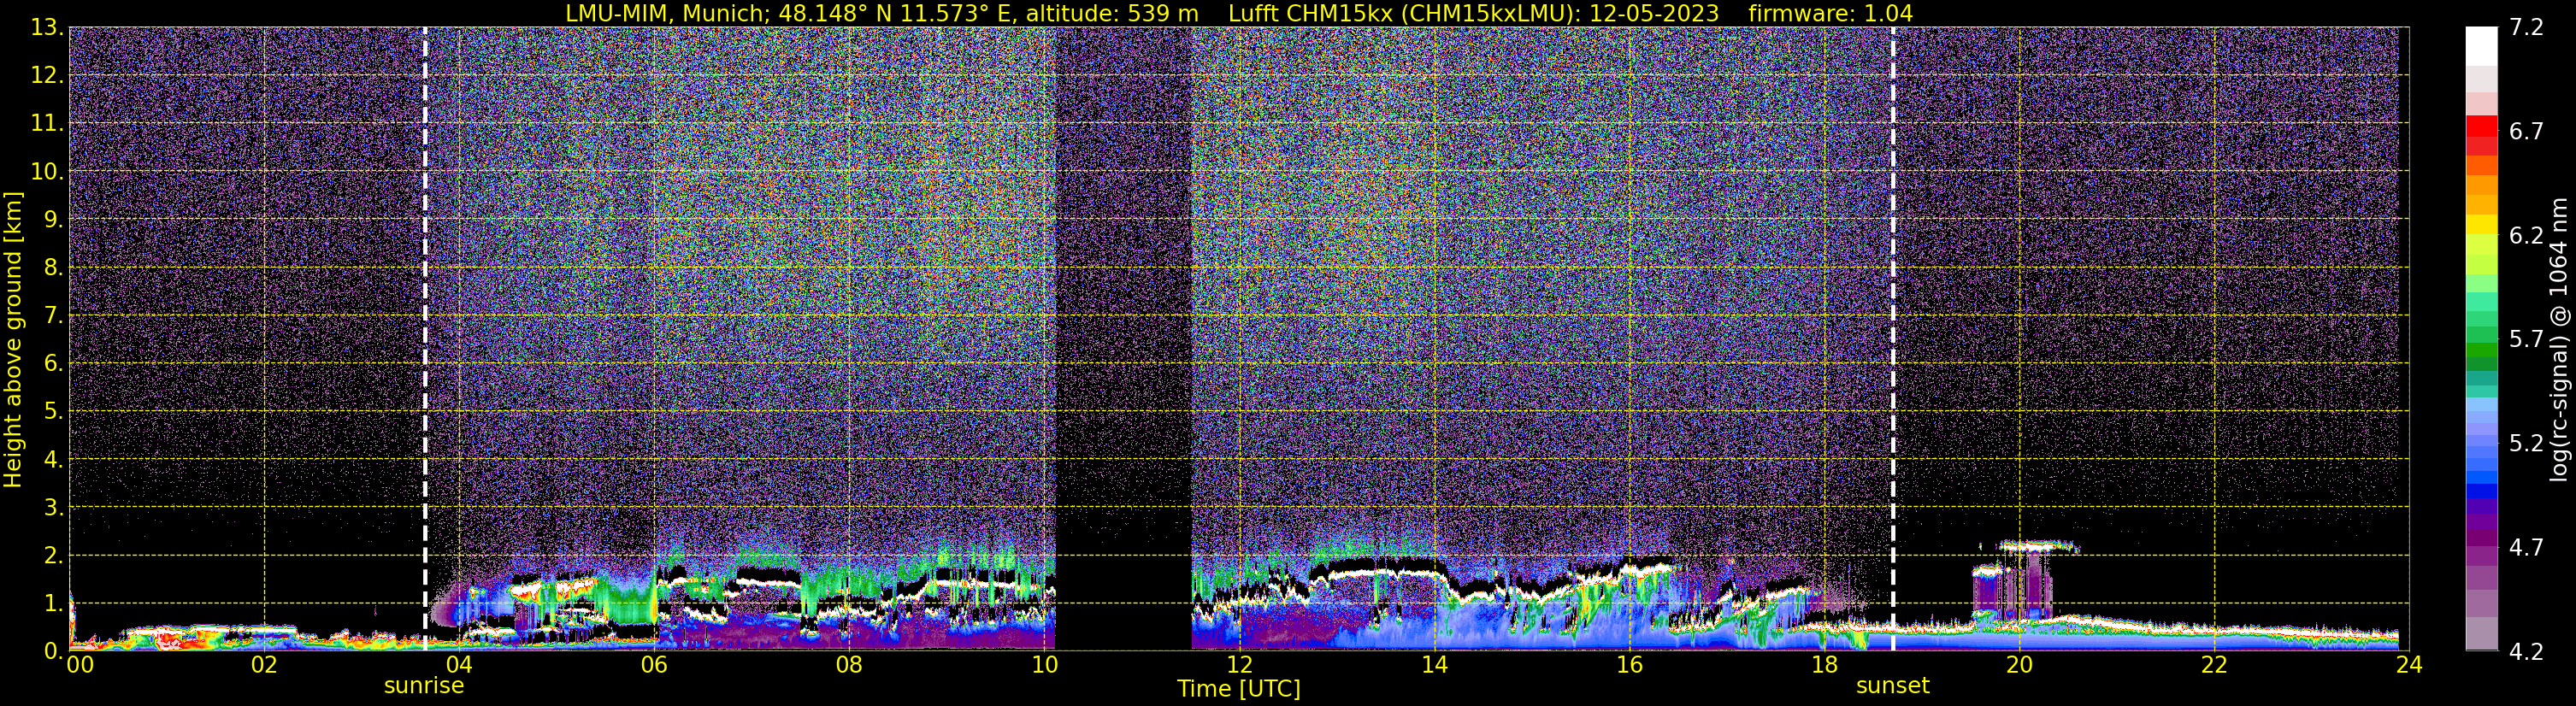This screenshot has width=2576, height=706.
Task: Click height tick '13.' on the y-axis
Action: point(47,27)
